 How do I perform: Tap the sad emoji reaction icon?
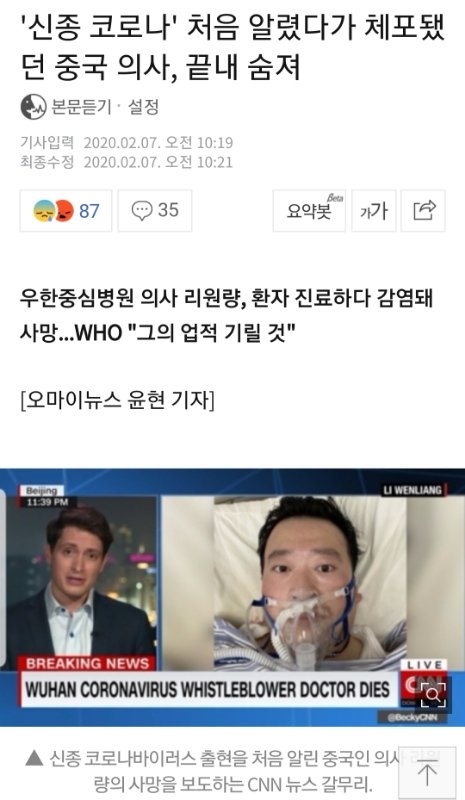44,211
